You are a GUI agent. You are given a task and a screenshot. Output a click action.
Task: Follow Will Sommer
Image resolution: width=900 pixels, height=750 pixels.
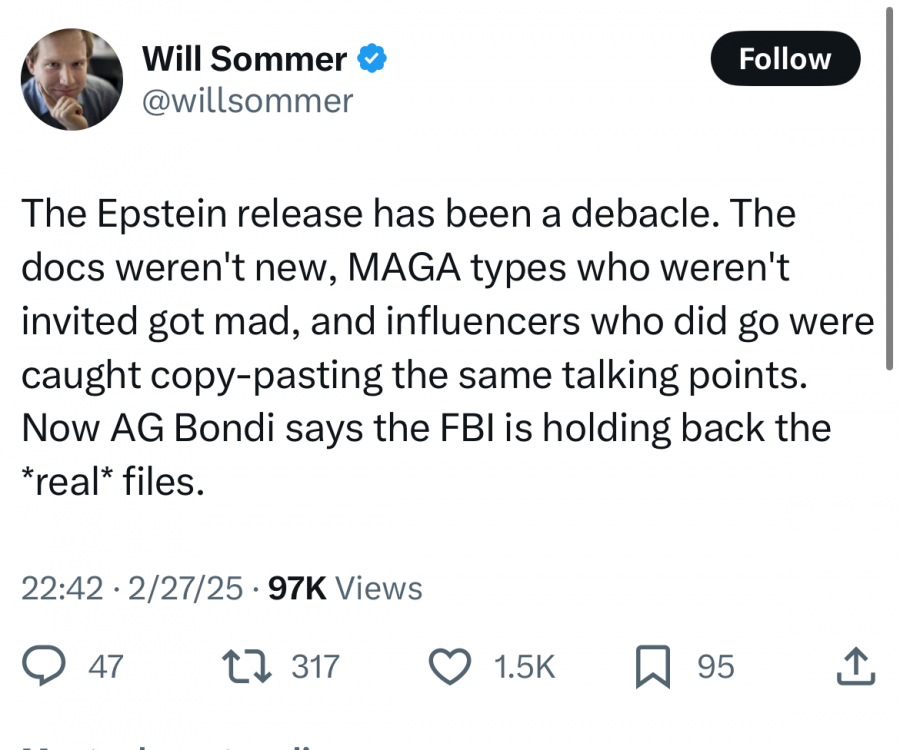(x=785, y=59)
